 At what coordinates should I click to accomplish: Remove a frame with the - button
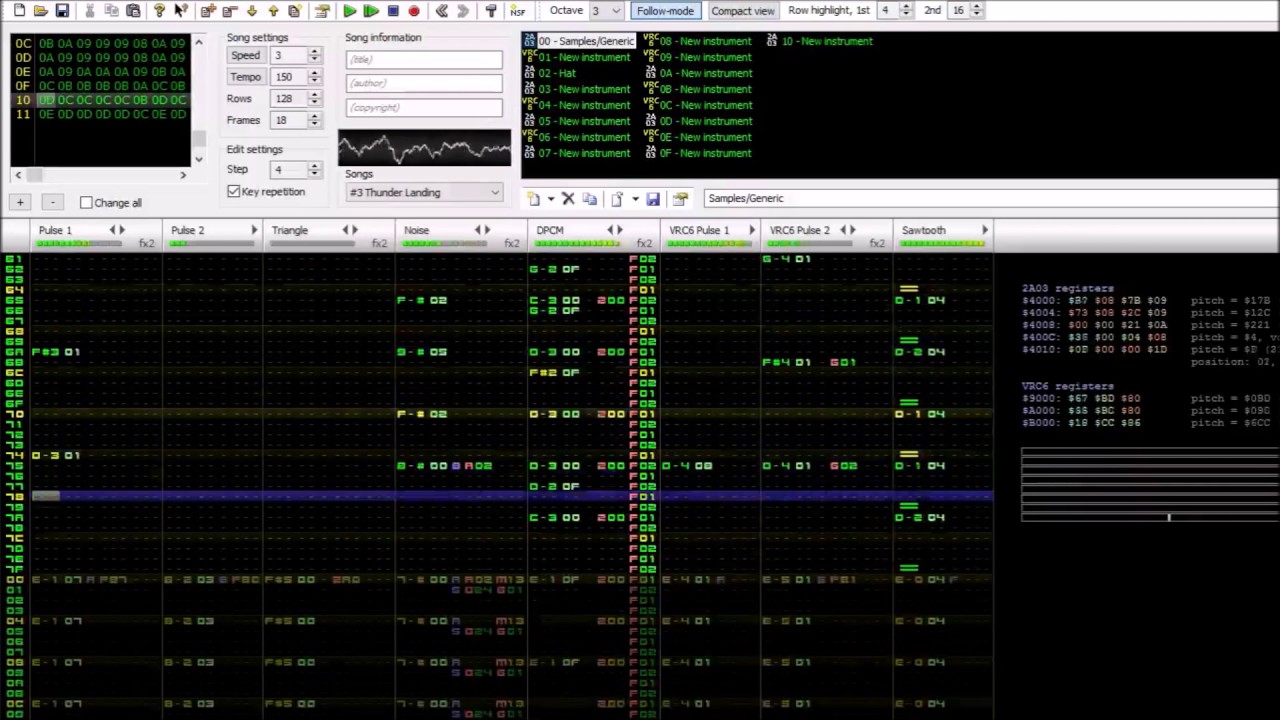pos(52,202)
